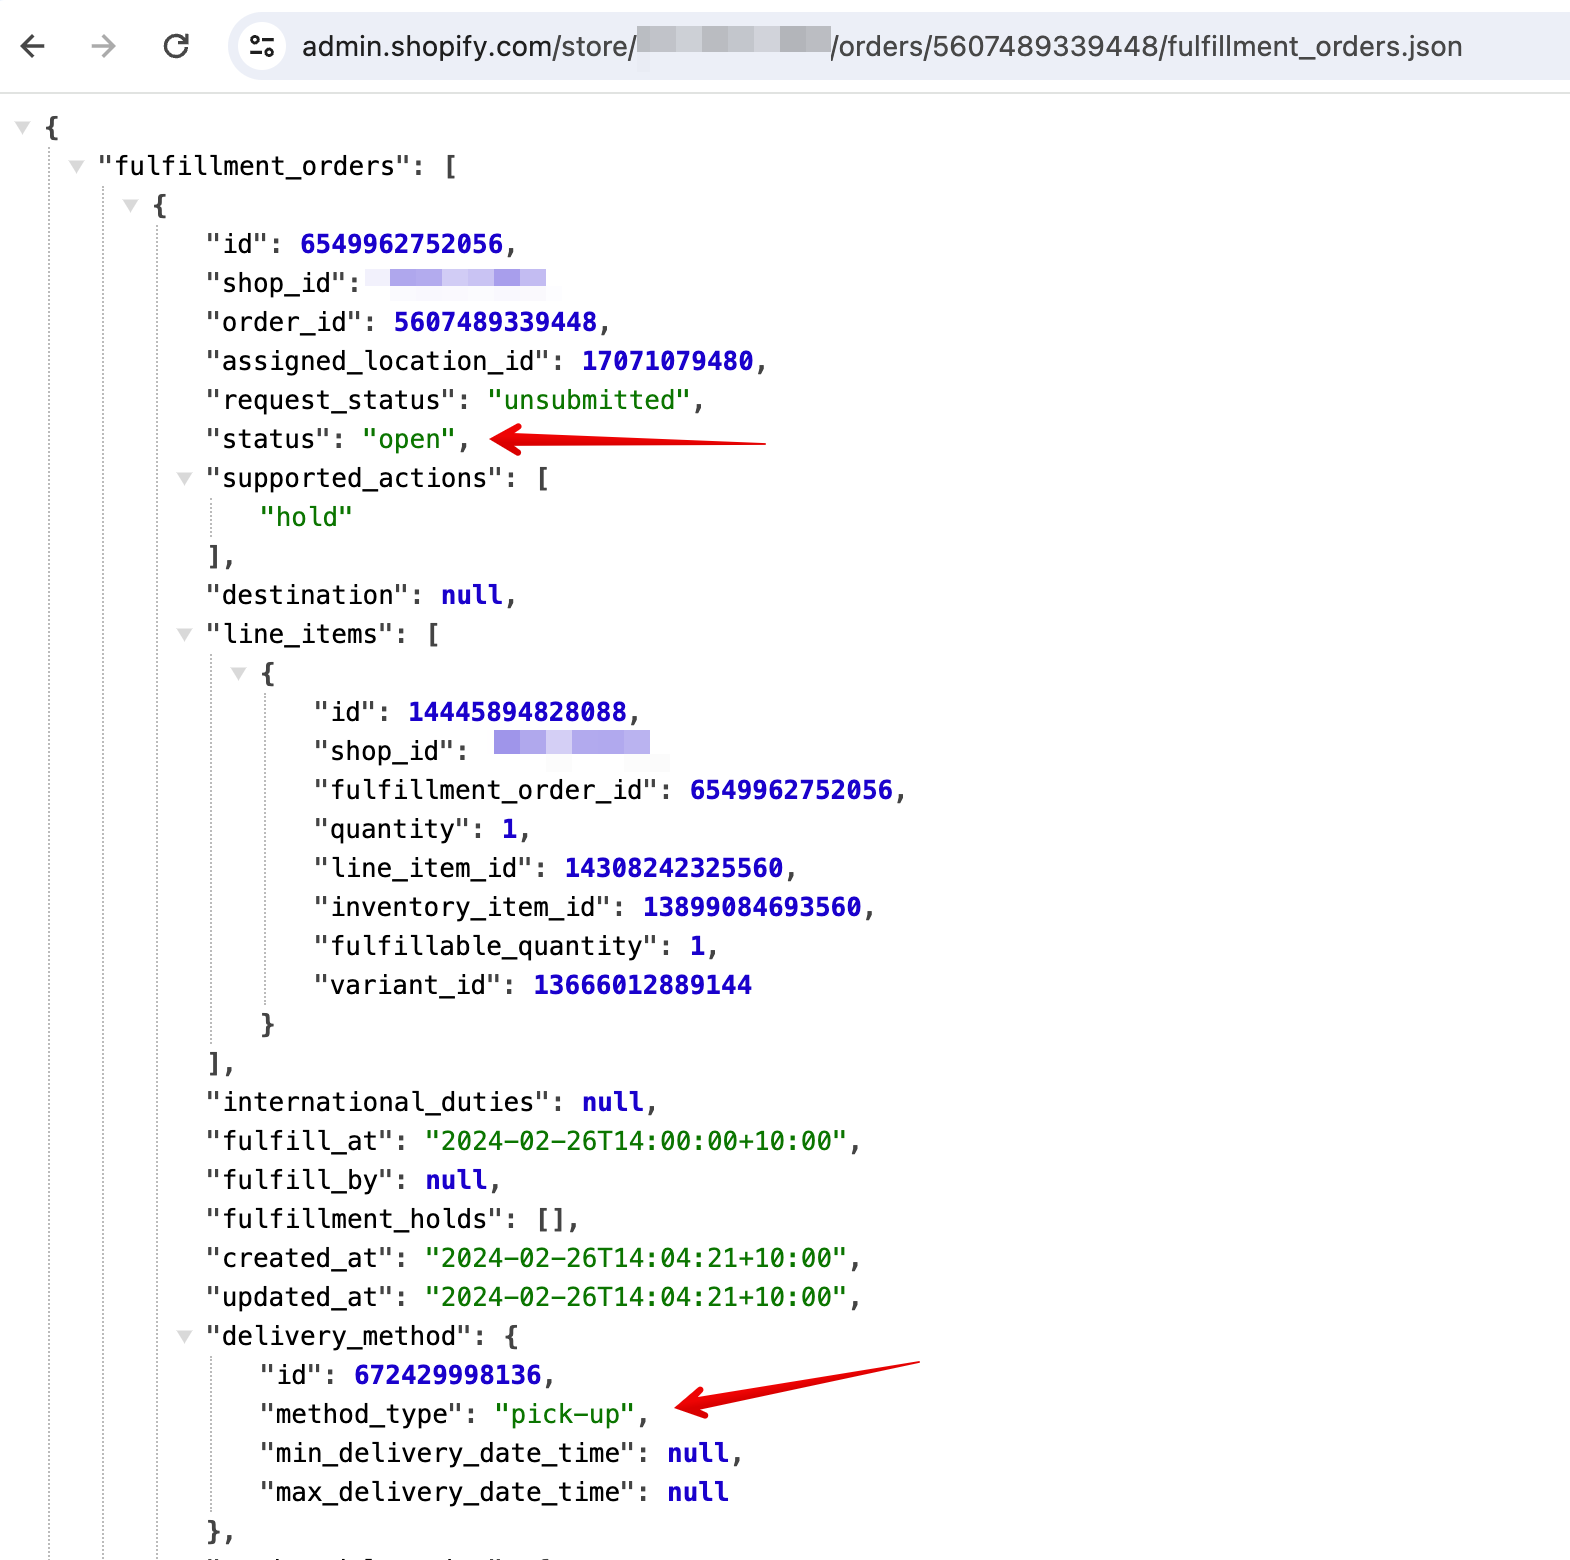The width and height of the screenshot is (1570, 1560).
Task: Collapse the fulfillment_orders array
Action: click(77, 166)
